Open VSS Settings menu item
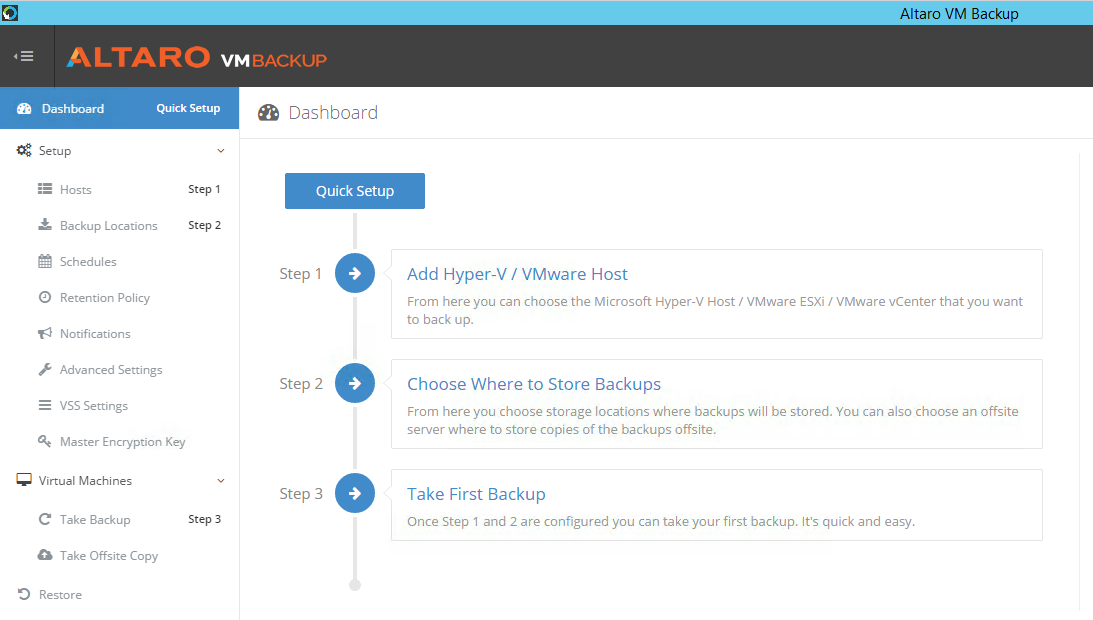 pos(93,406)
